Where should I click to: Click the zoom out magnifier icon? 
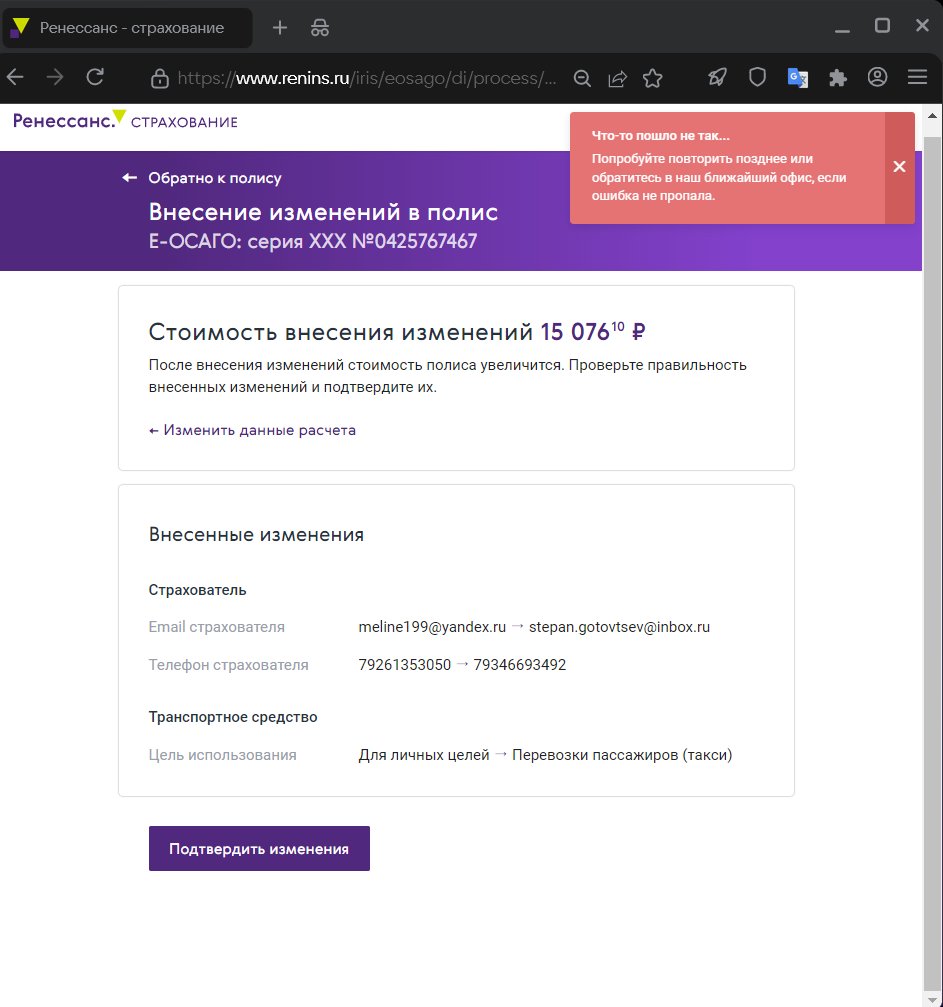582,78
